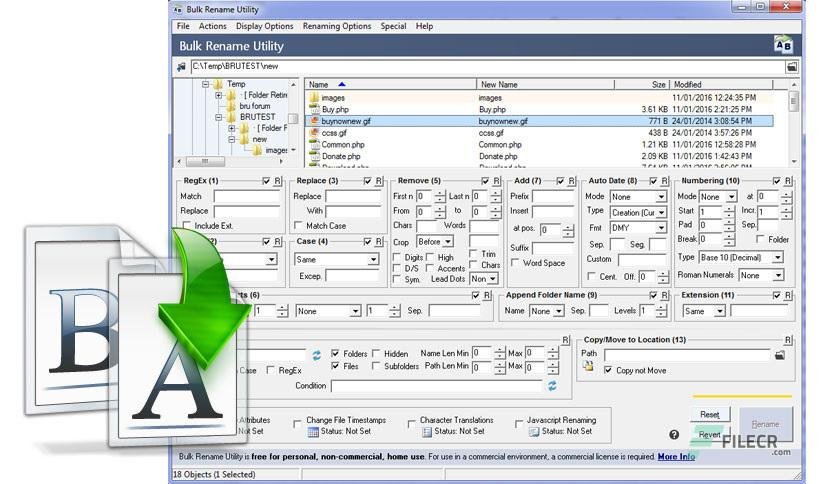Click the navigate-up icon left of path

point(181,67)
